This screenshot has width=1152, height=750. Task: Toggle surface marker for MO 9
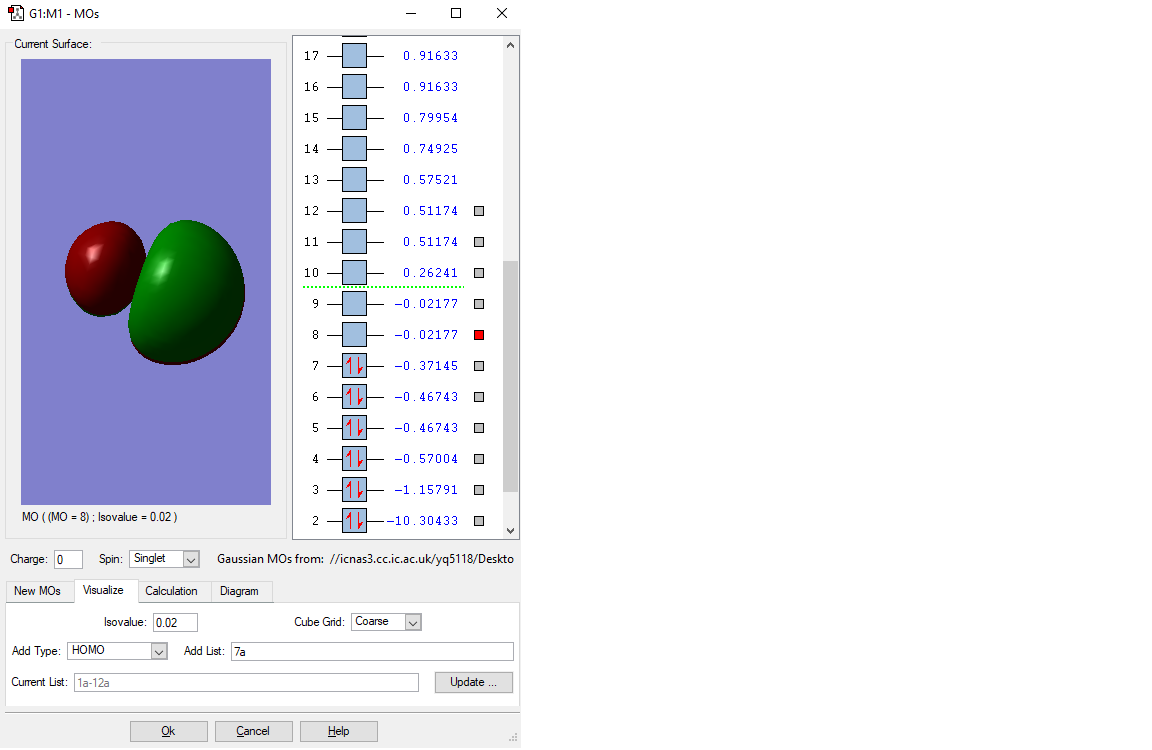point(479,303)
